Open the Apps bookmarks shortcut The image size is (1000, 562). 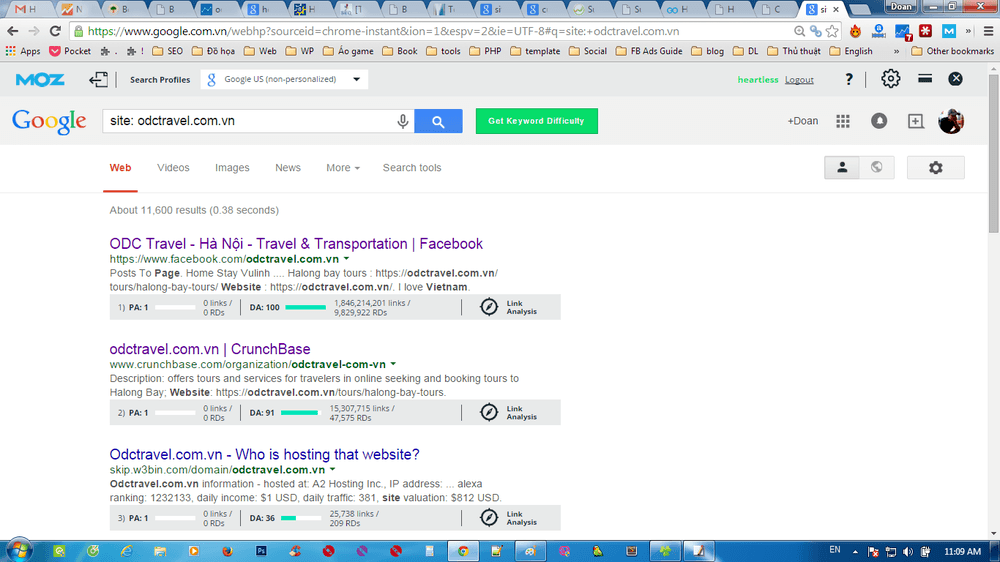[x=23, y=51]
